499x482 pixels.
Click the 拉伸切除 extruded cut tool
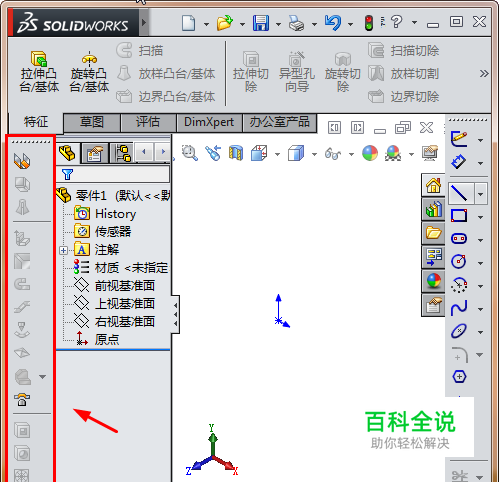(251, 72)
